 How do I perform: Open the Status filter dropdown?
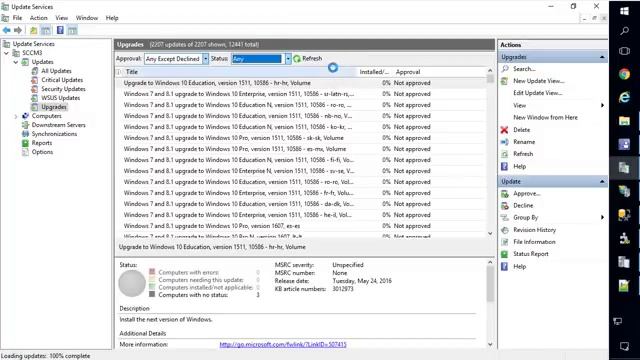(288, 59)
